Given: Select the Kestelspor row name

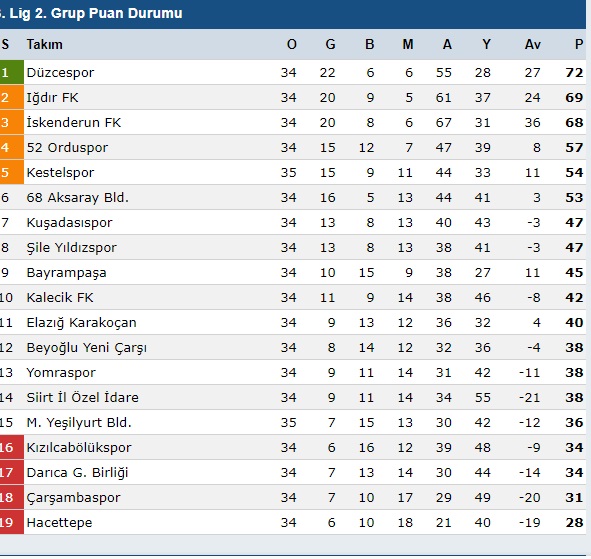Looking at the screenshot, I should pyautogui.click(x=60, y=173).
